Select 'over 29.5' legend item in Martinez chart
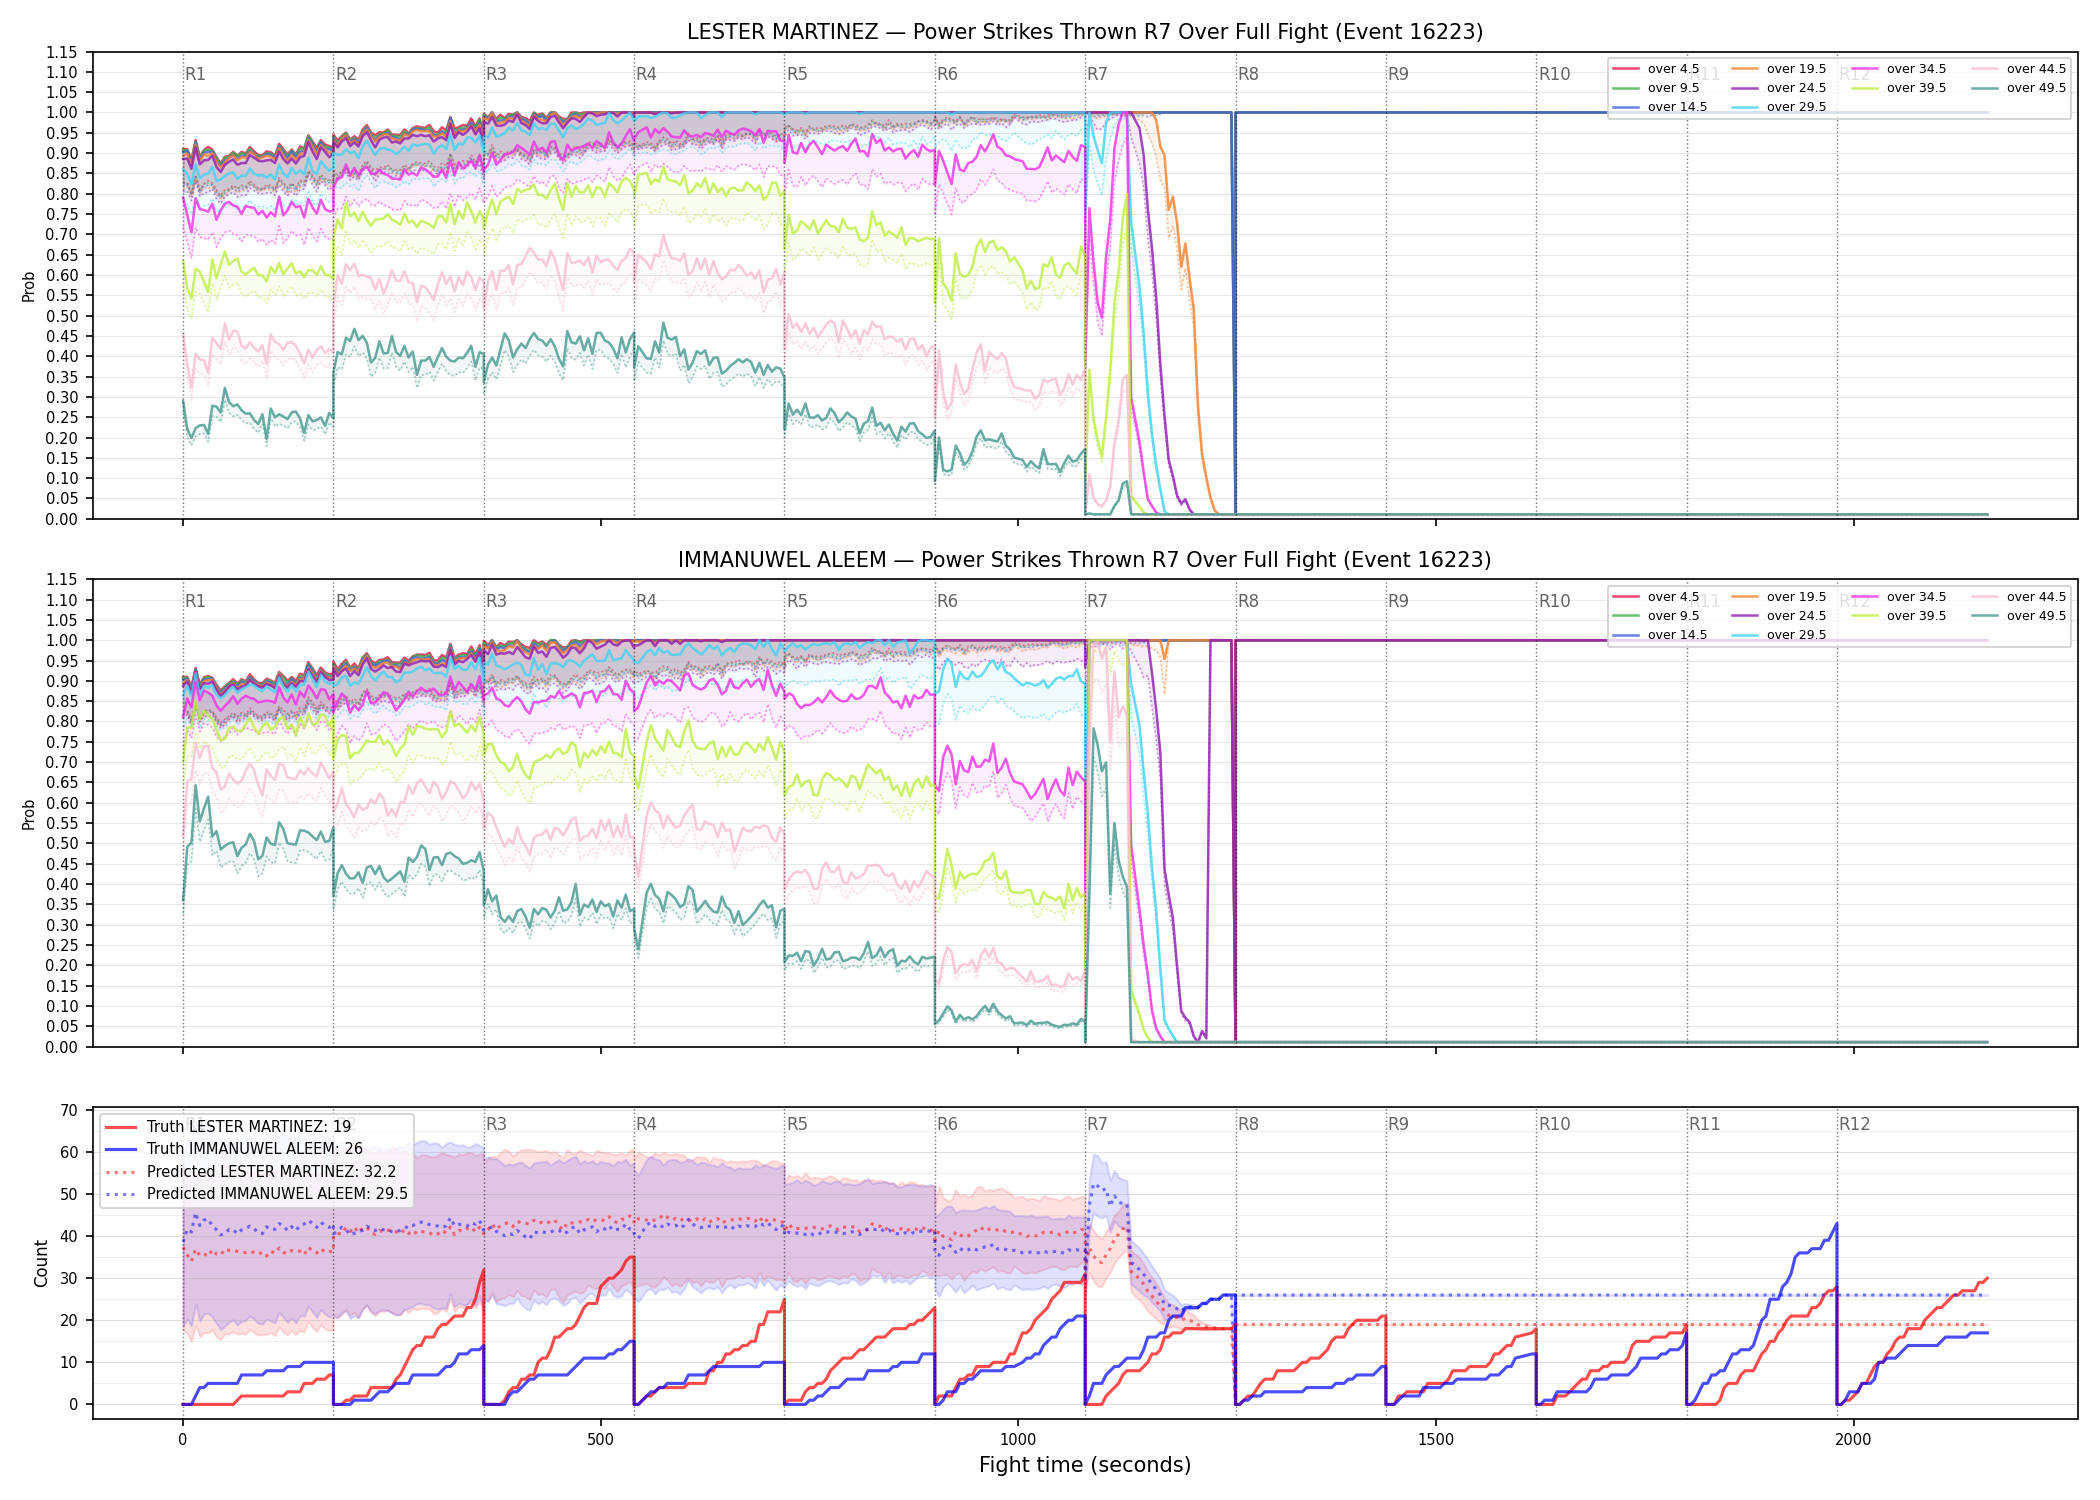2100x1500 pixels. (x=1779, y=107)
